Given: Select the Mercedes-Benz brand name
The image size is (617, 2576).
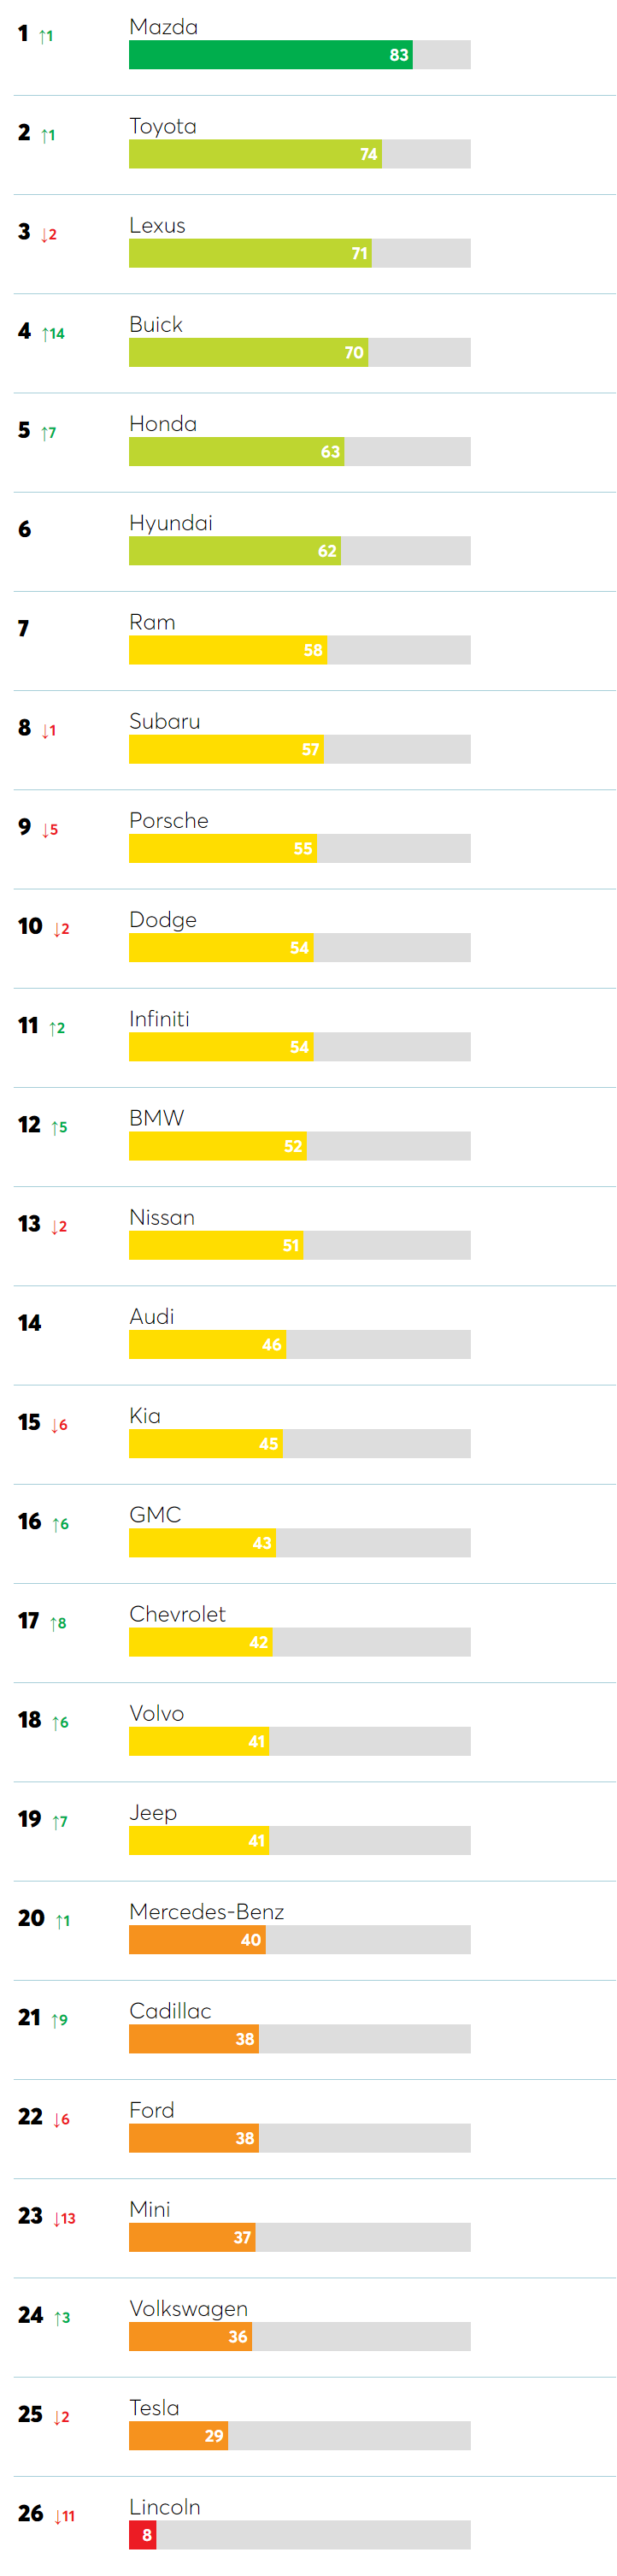Looking at the screenshot, I should tap(206, 1911).
